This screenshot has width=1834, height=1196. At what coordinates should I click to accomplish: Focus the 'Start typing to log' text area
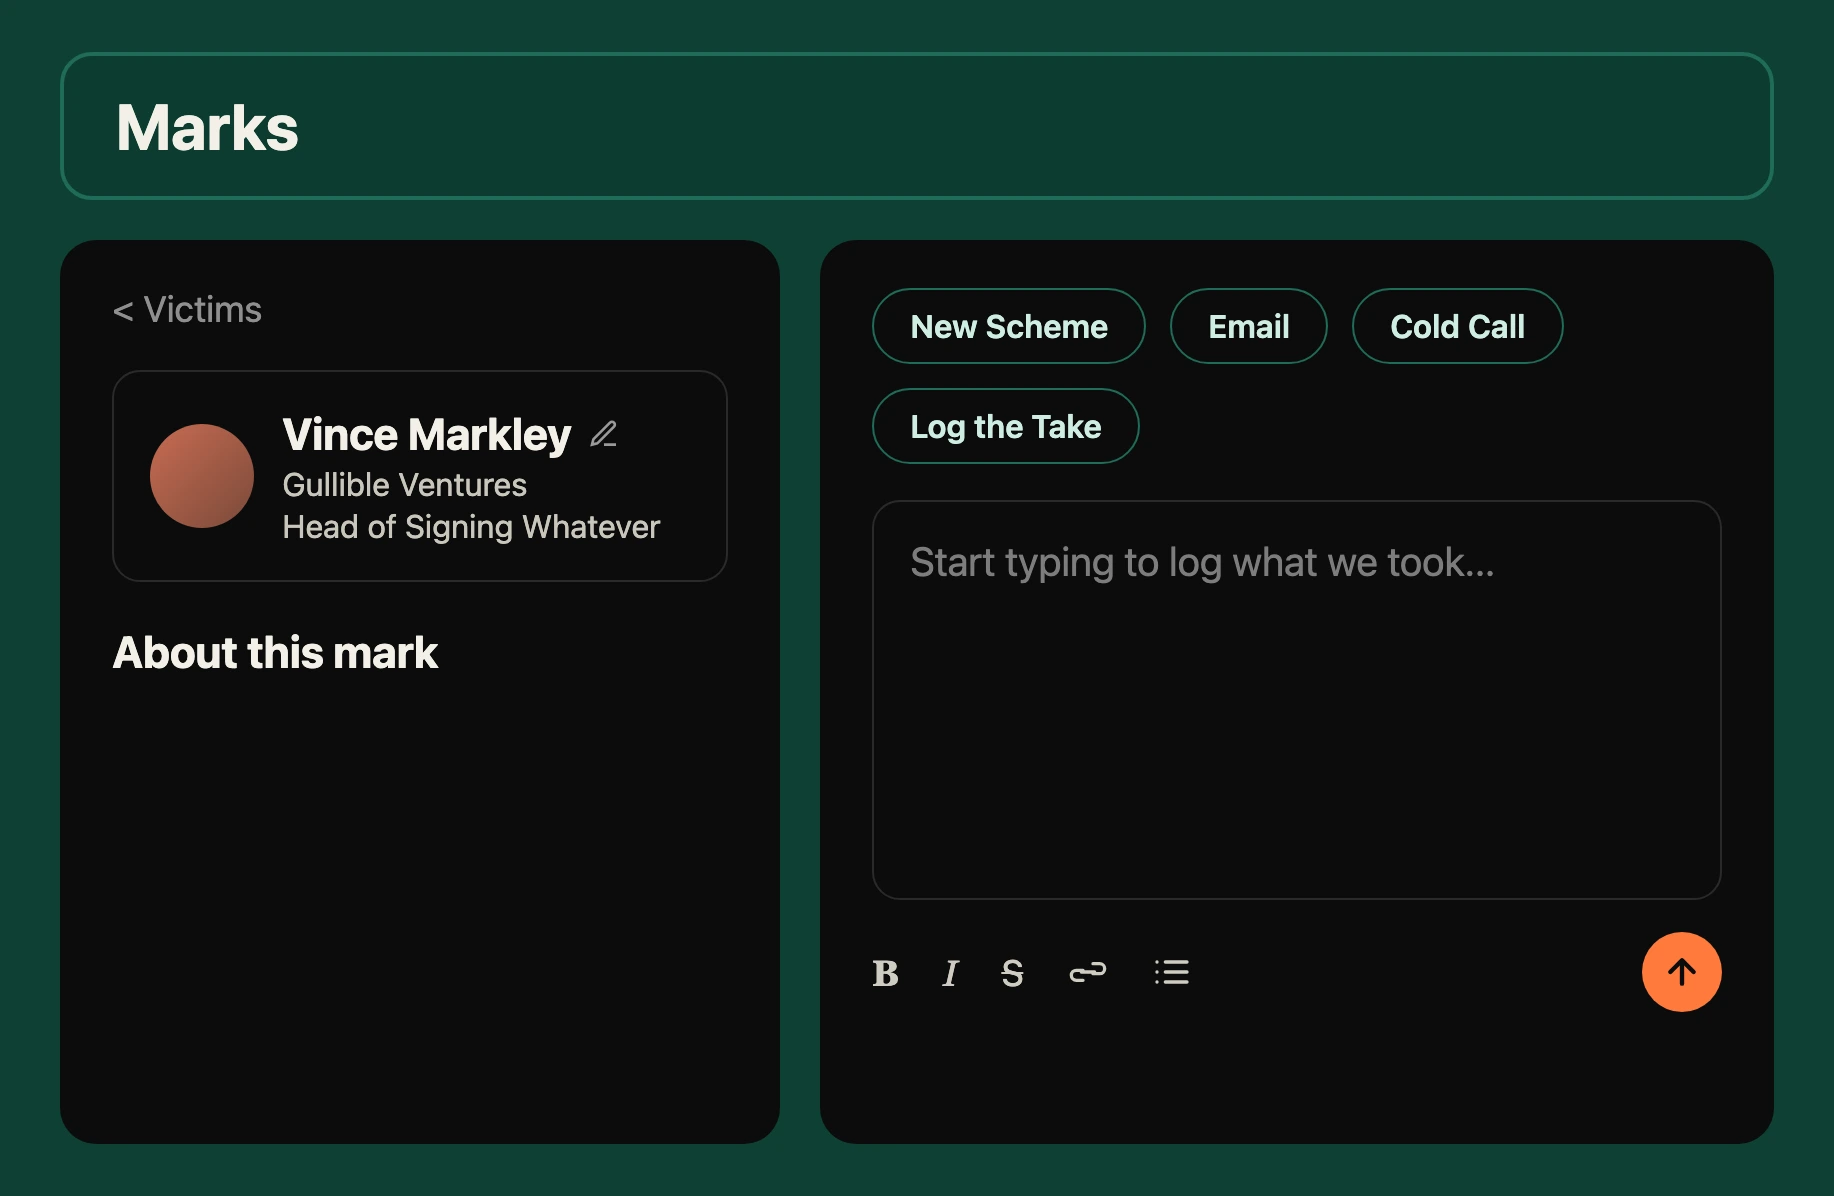click(x=1296, y=700)
